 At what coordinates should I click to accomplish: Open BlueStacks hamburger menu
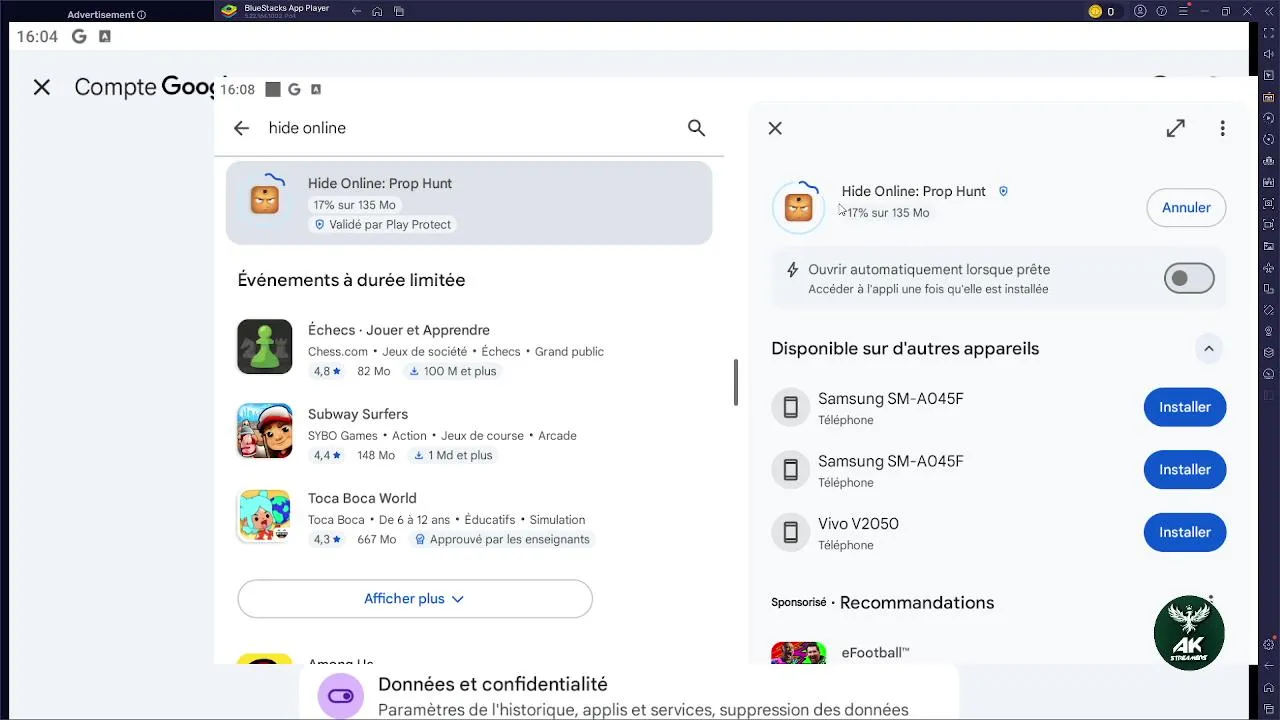point(1183,11)
